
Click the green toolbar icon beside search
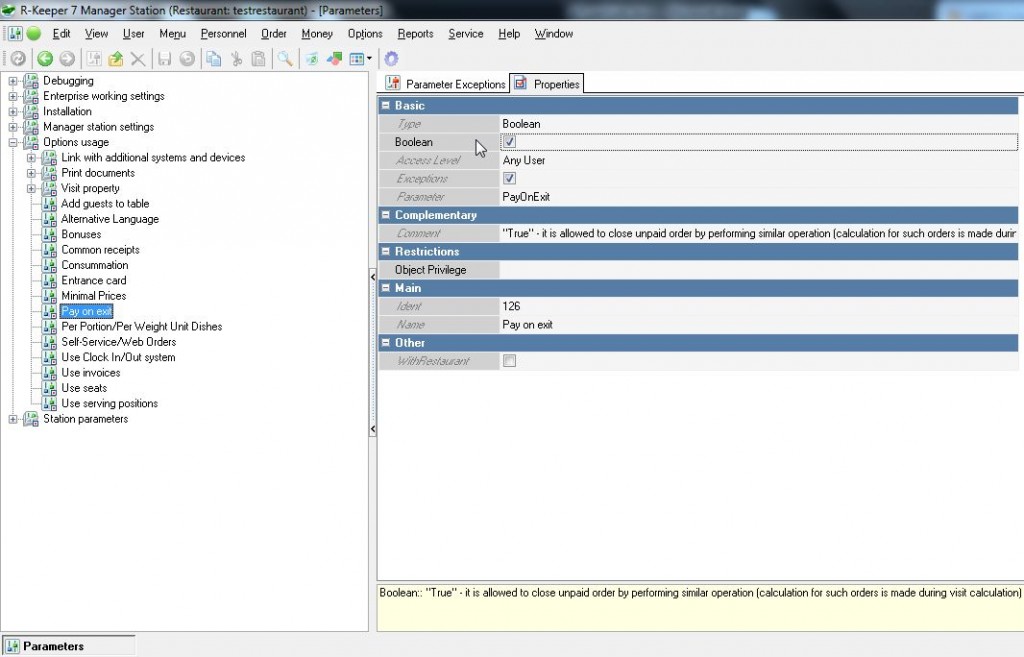tap(312, 59)
